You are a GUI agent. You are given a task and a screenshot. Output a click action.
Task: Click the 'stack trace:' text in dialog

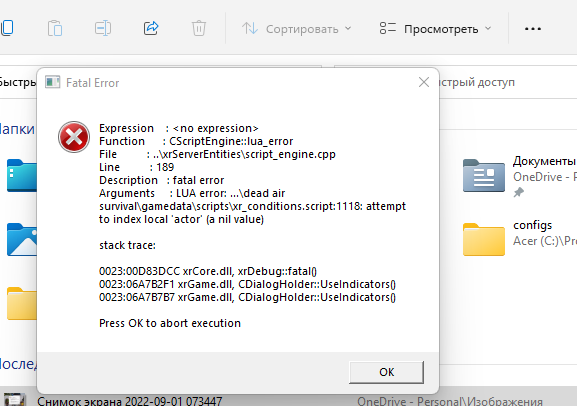127,245
